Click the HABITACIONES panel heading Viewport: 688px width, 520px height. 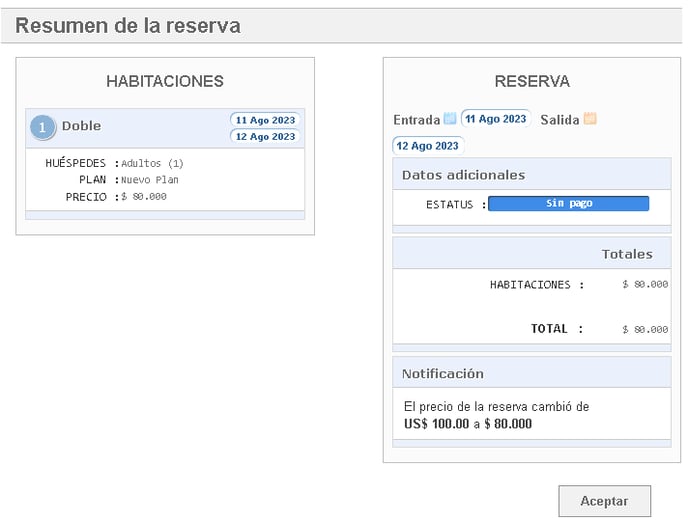coord(165,81)
